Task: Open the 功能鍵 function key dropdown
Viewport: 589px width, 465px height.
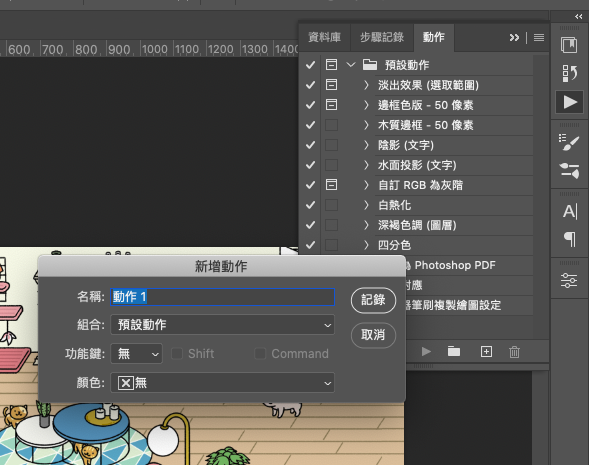Action: point(136,353)
